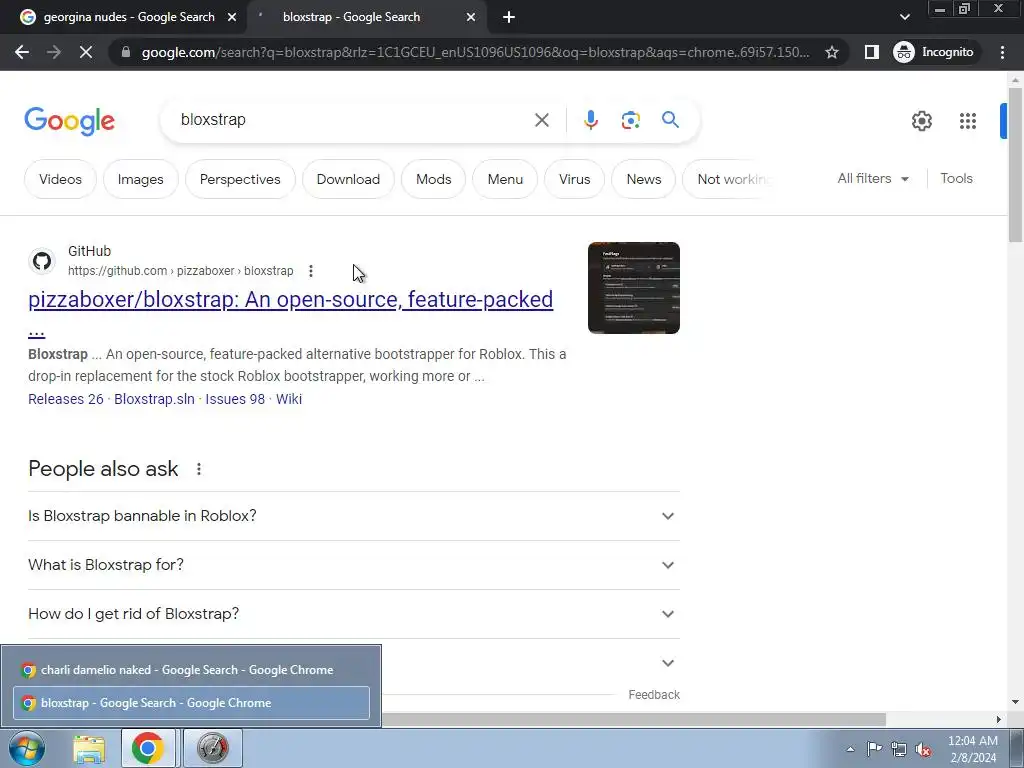This screenshot has width=1024, height=768.
Task: Filter results by Videos
Action: click(x=60, y=179)
